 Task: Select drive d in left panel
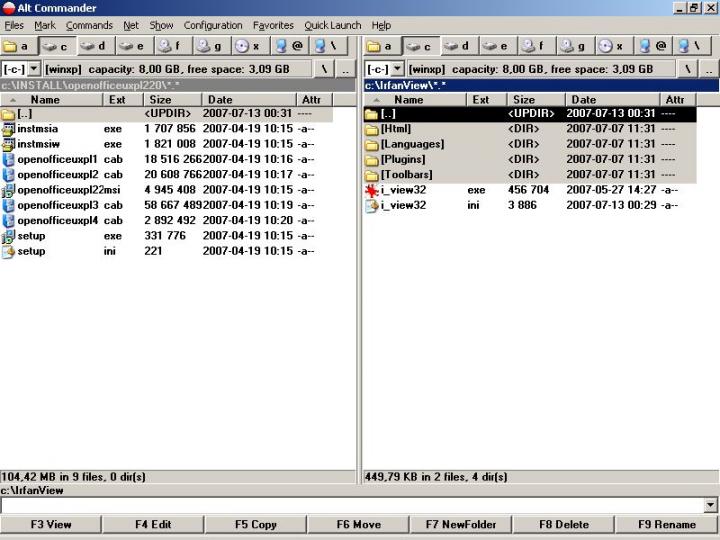pyautogui.click(x=94, y=46)
